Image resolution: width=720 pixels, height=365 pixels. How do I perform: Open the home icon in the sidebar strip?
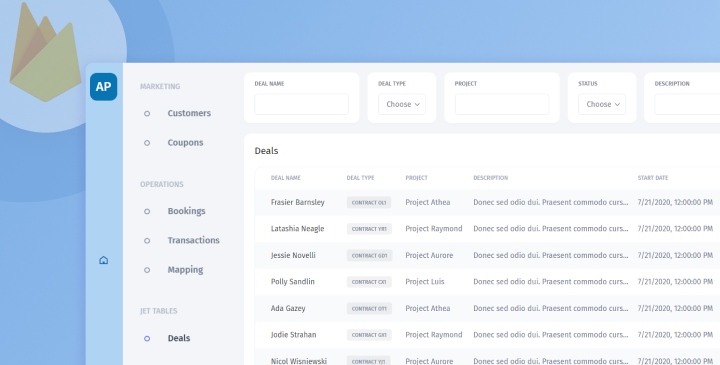(x=104, y=260)
